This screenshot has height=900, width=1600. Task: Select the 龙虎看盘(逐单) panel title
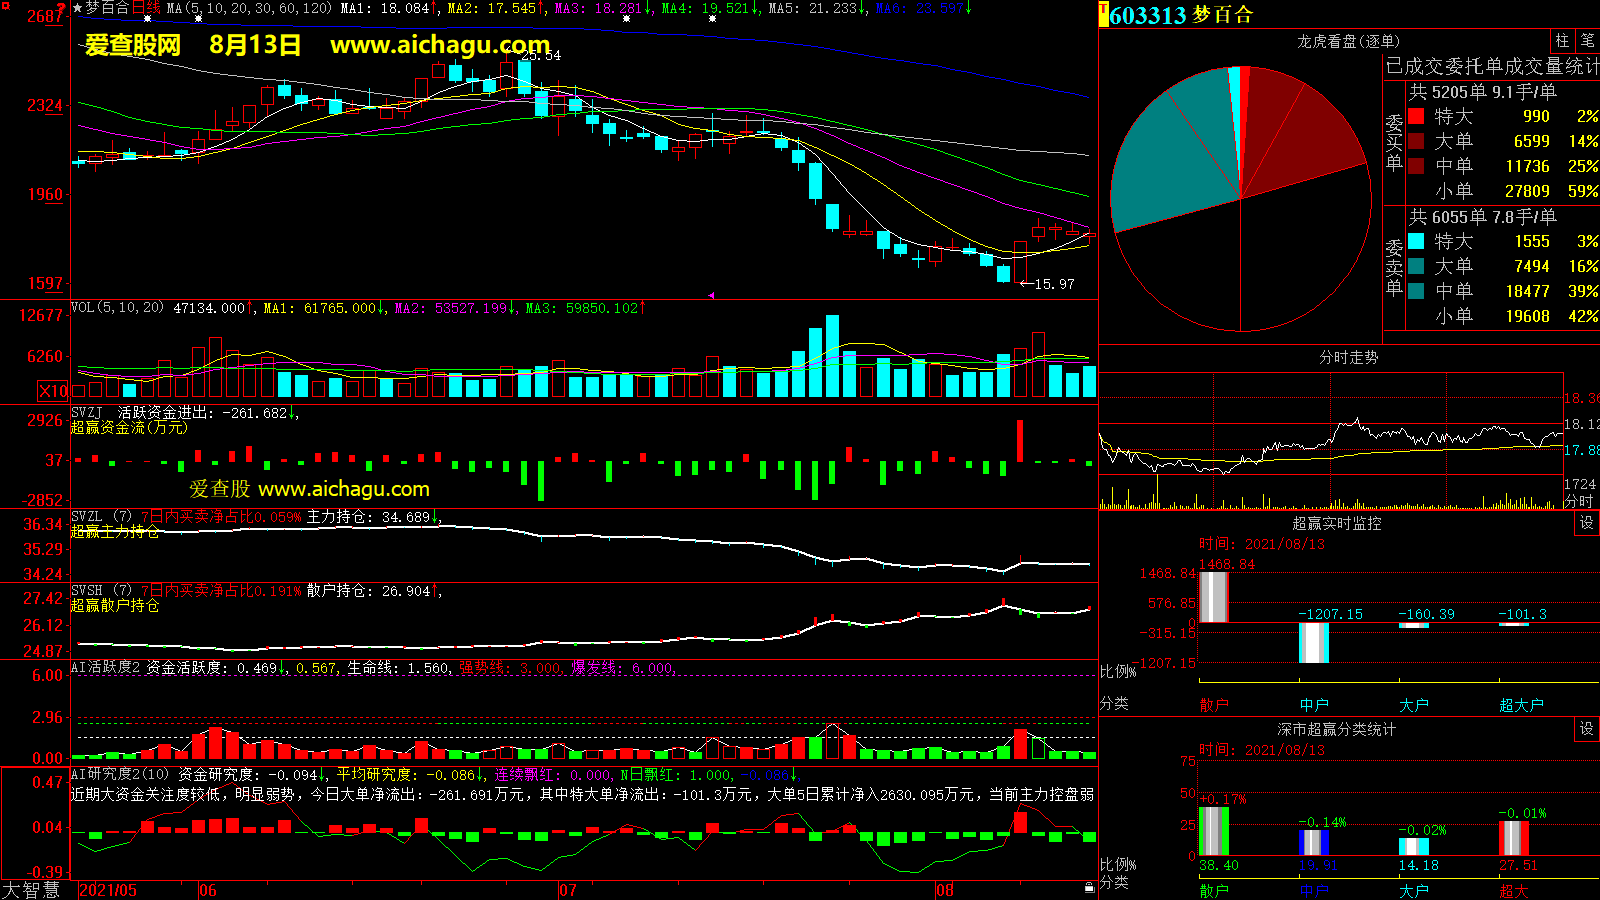click(x=1348, y=41)
